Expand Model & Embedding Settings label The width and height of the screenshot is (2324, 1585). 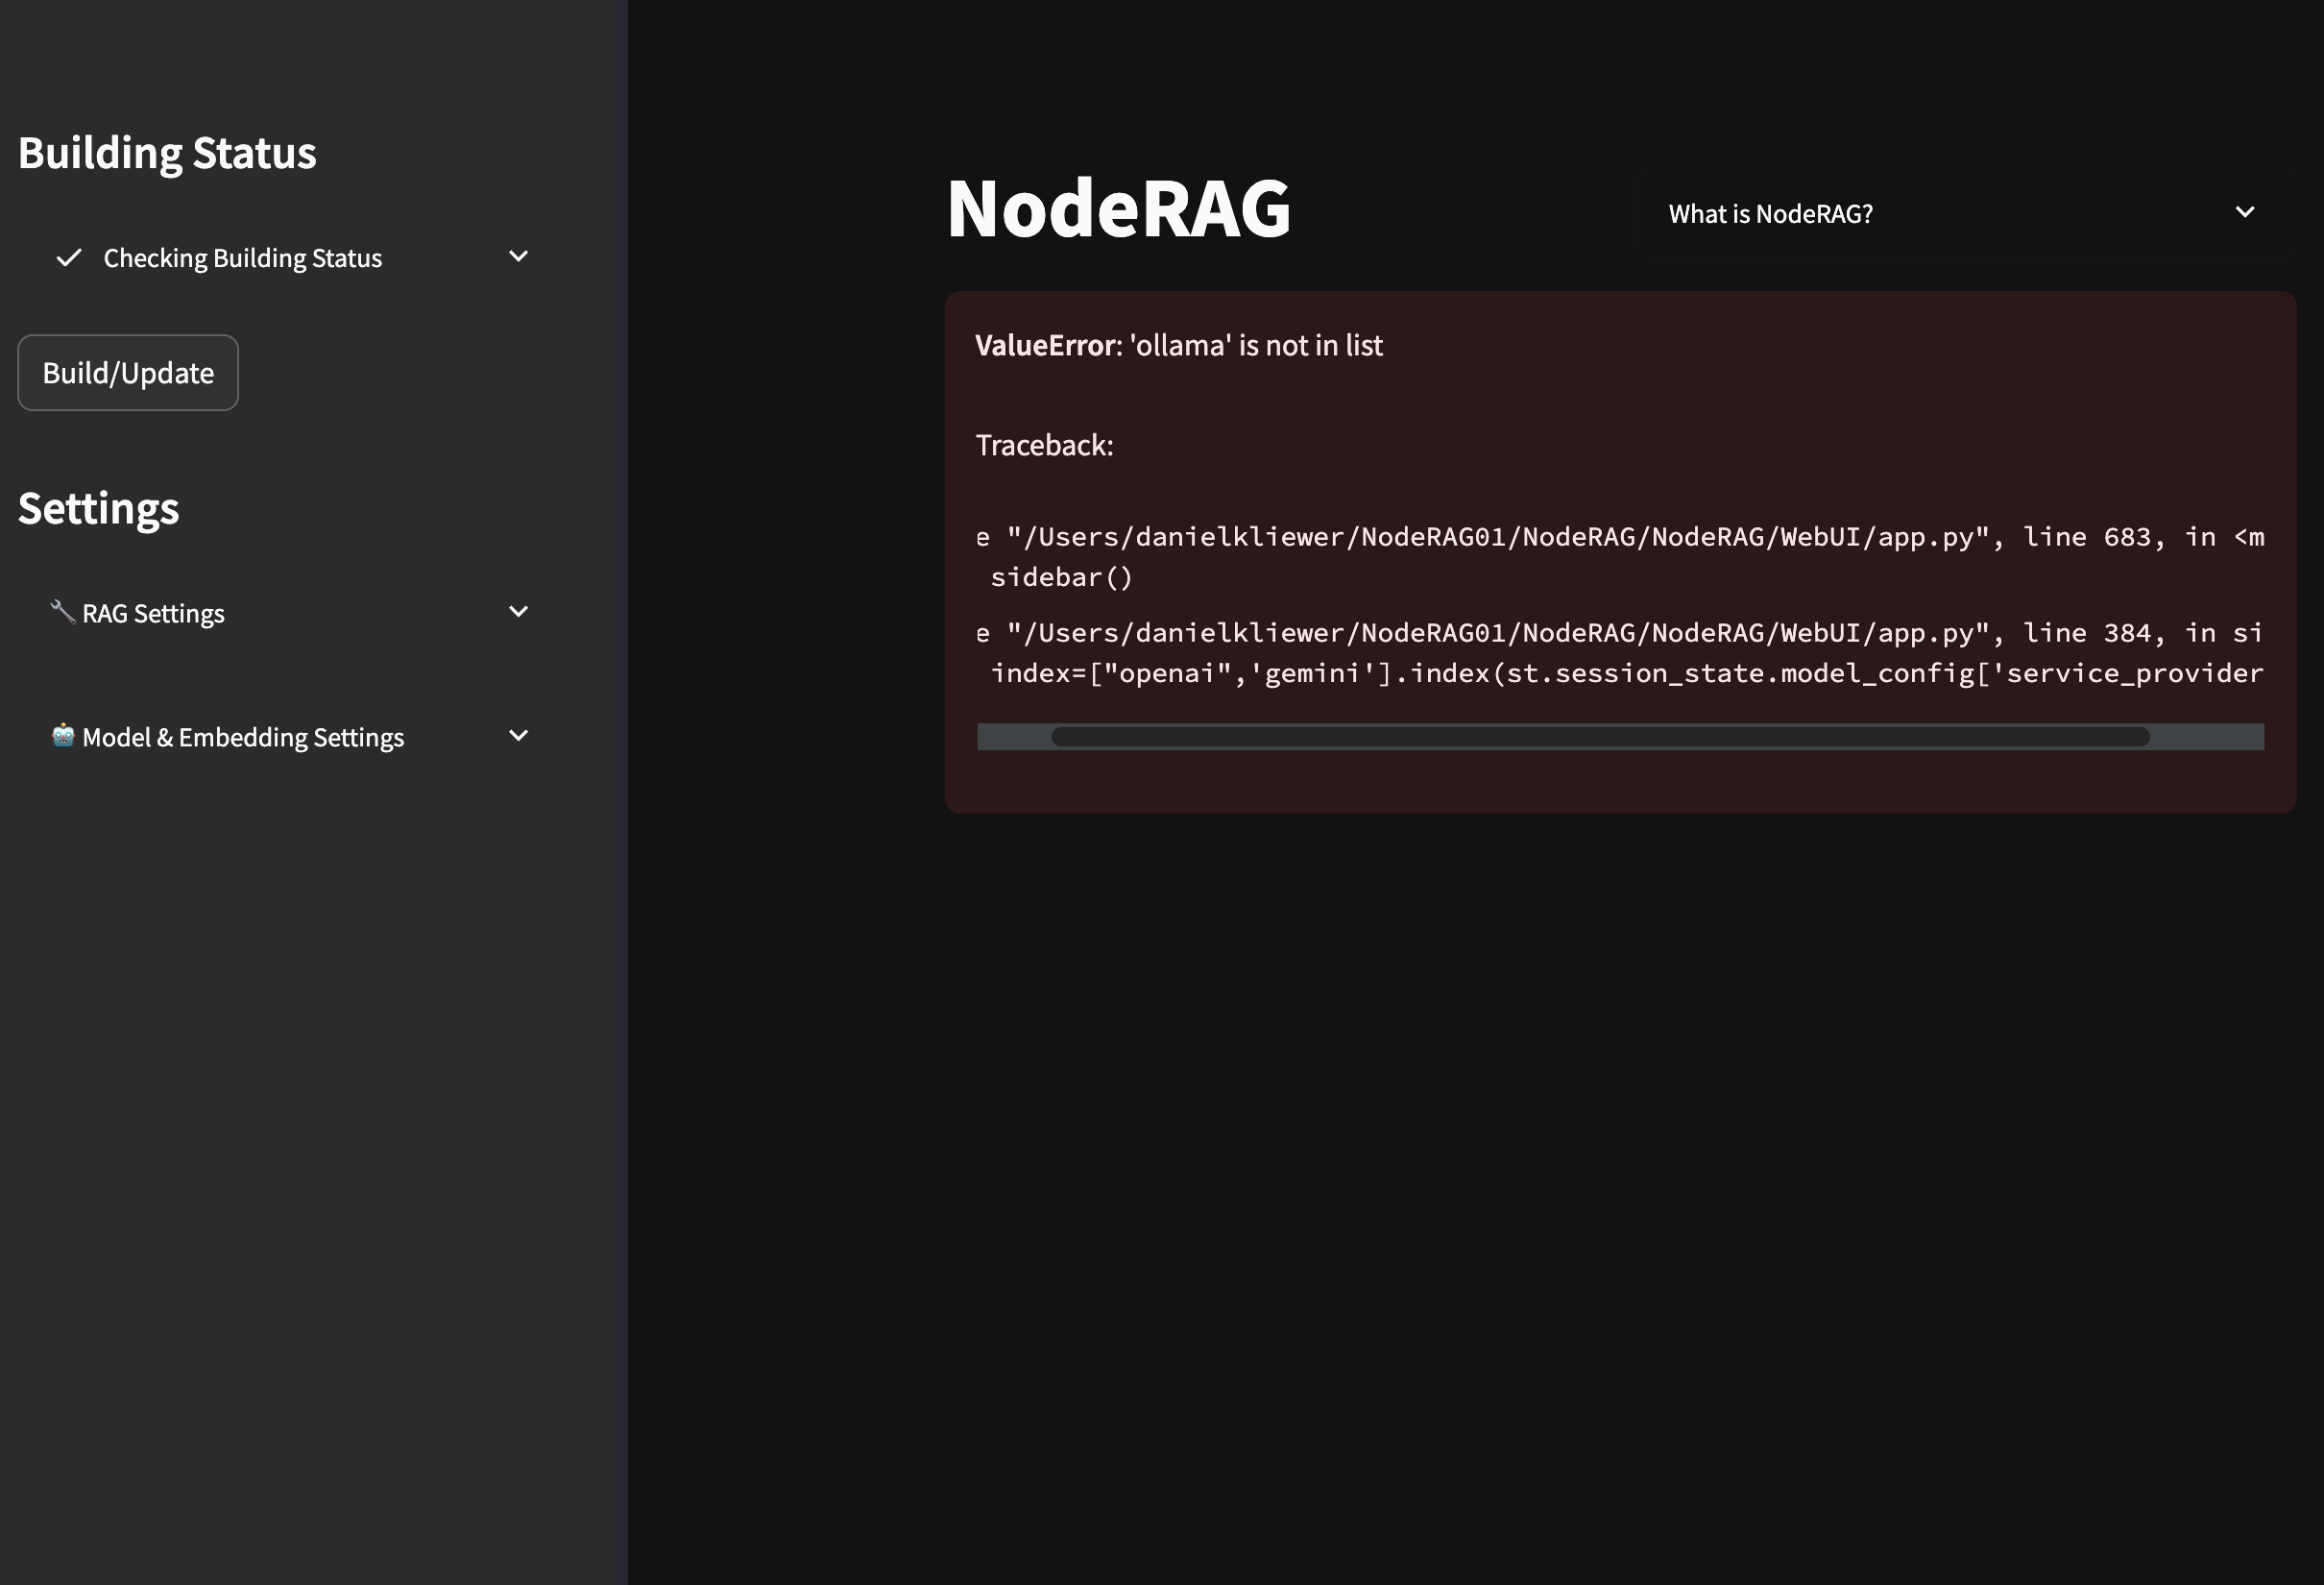(x=243, y=737)
